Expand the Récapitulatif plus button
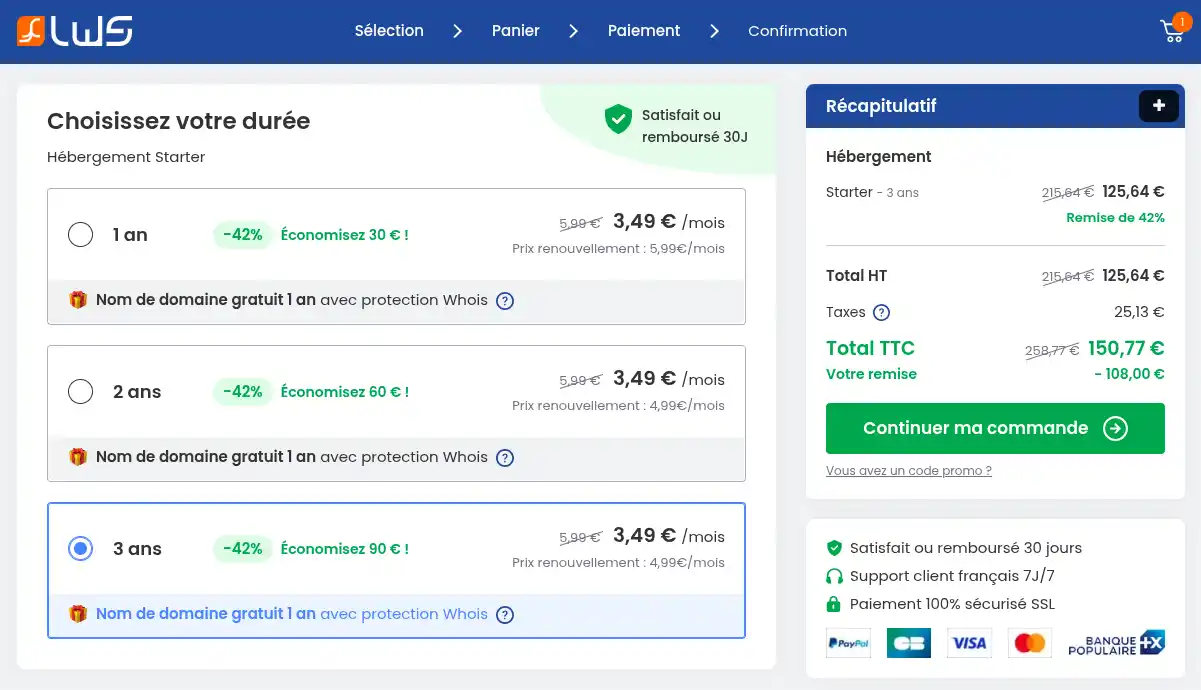 [x=1158, y=106]
